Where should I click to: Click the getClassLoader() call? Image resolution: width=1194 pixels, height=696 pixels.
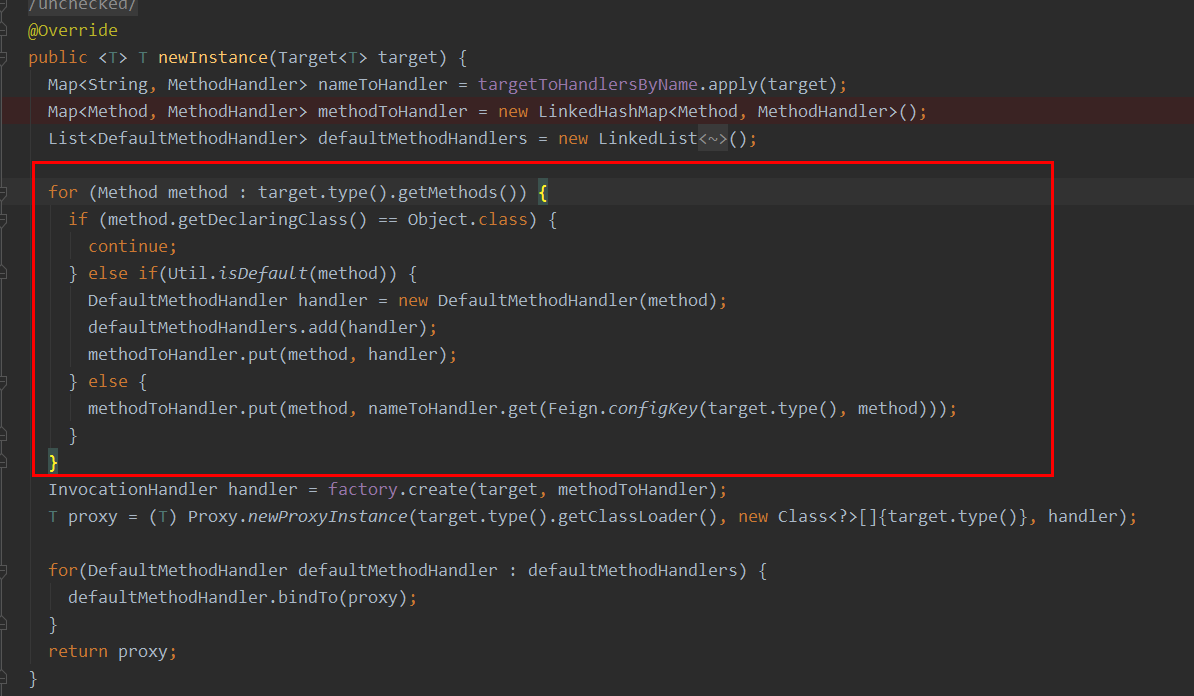pos(637,517)
